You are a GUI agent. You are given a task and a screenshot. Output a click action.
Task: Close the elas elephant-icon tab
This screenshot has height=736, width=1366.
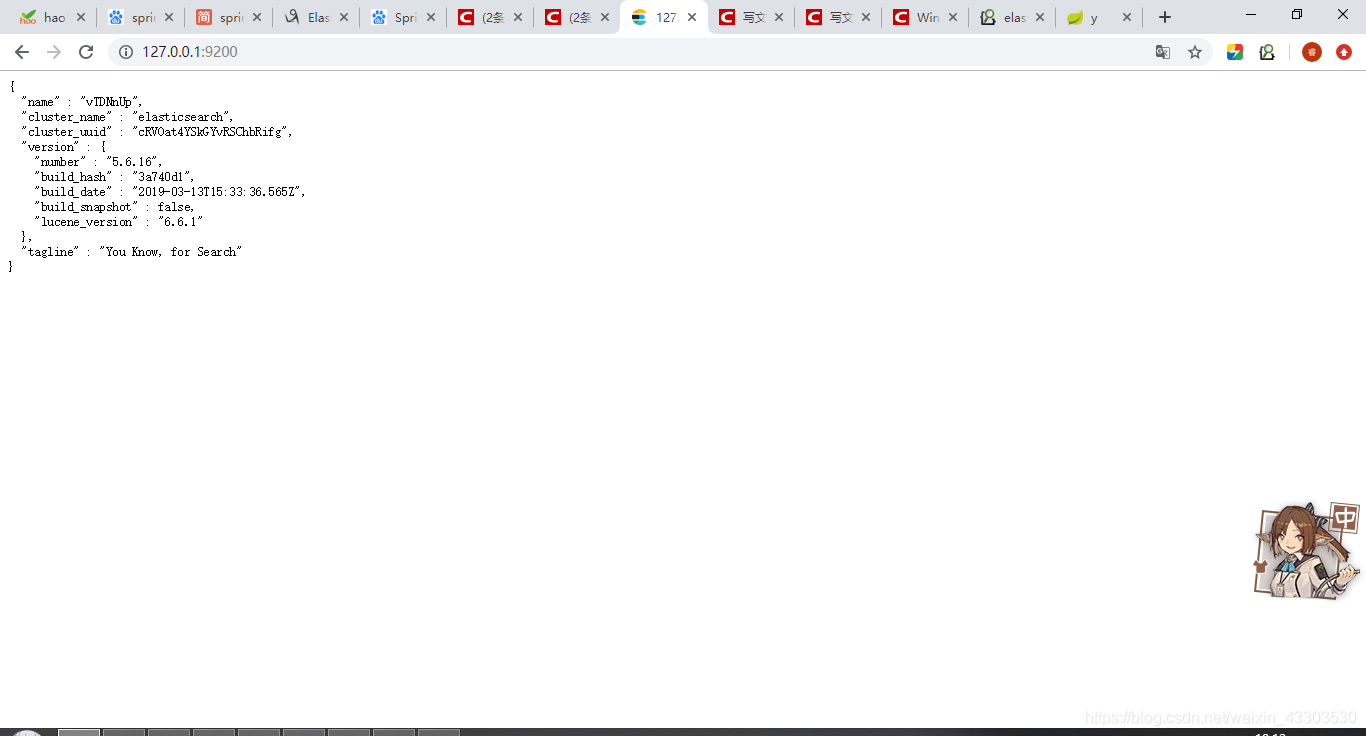(1040, 17)
